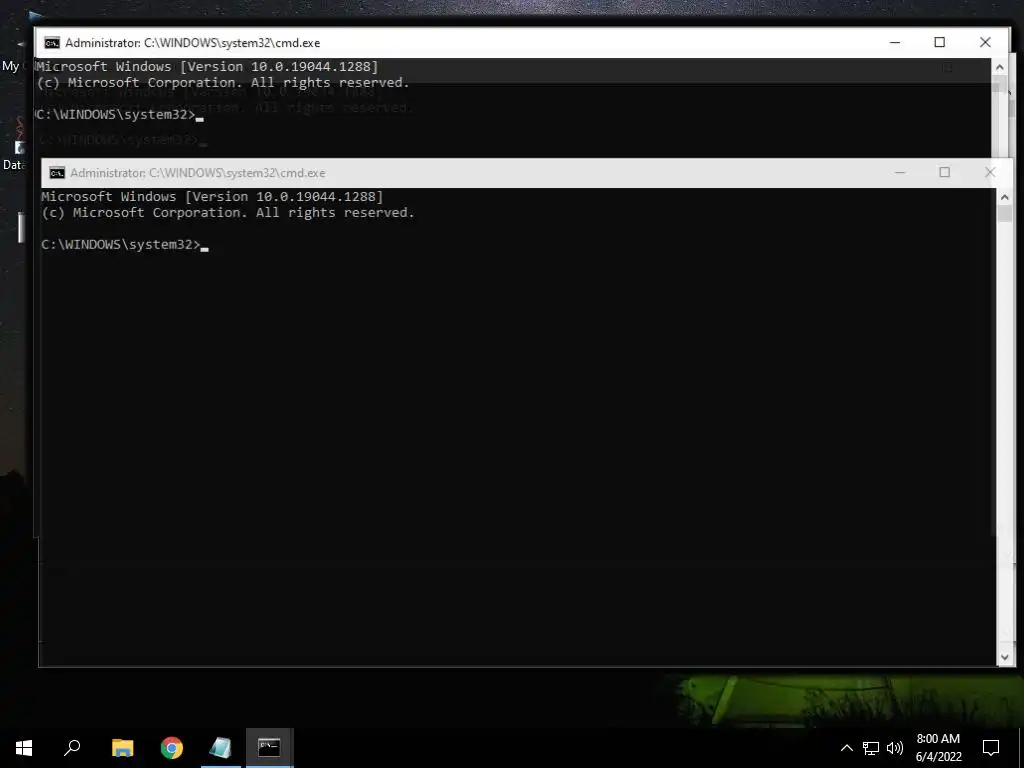Image resolution: width=1024 pixels, height=768 pixels.
Task: Open the clock showing 8:00 AM
Action: pos(938,748)
